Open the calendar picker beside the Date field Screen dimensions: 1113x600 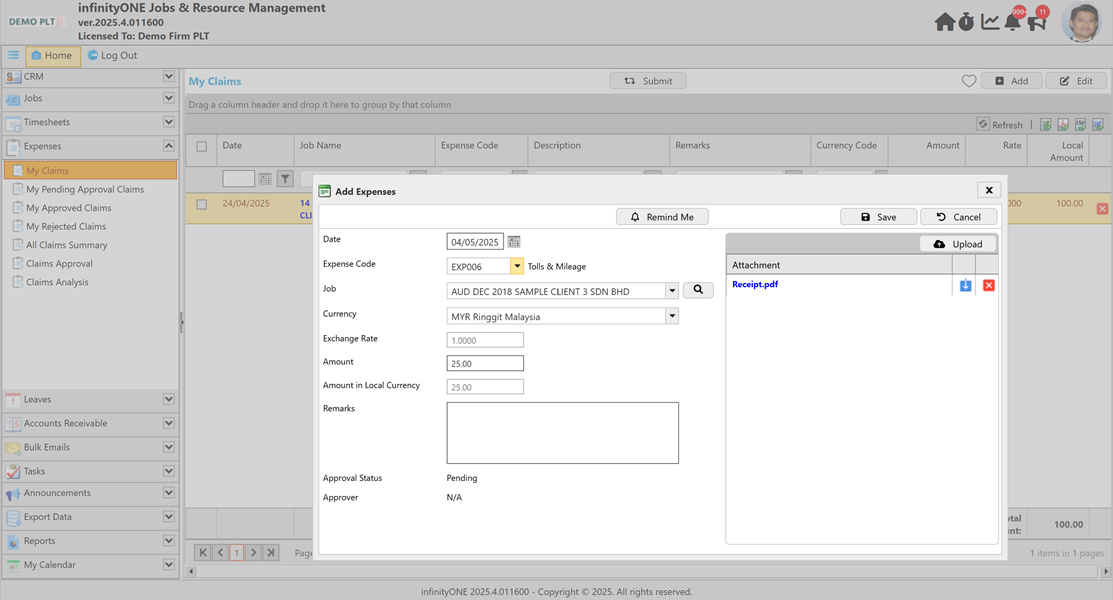point(512,241)
